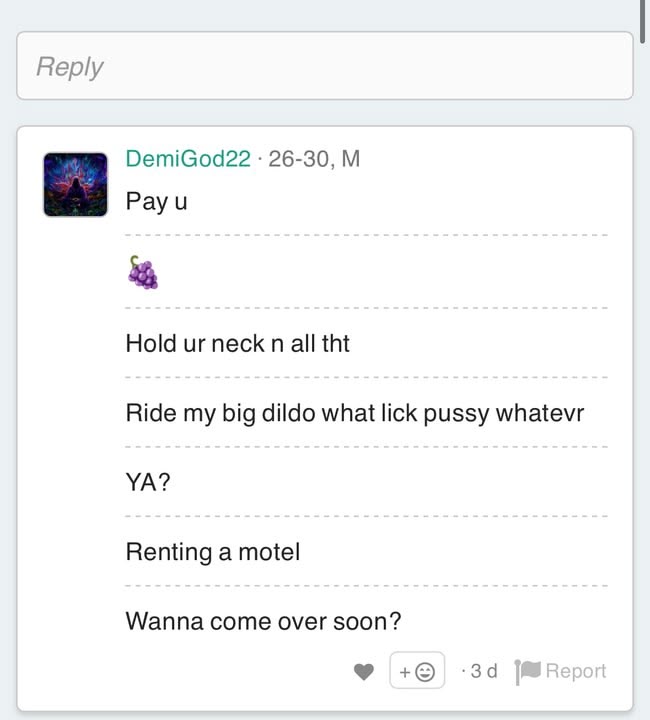This screenshot has height=720, width=650.
Task: Open DemiGod22's avatar picture
Action: 75,185
